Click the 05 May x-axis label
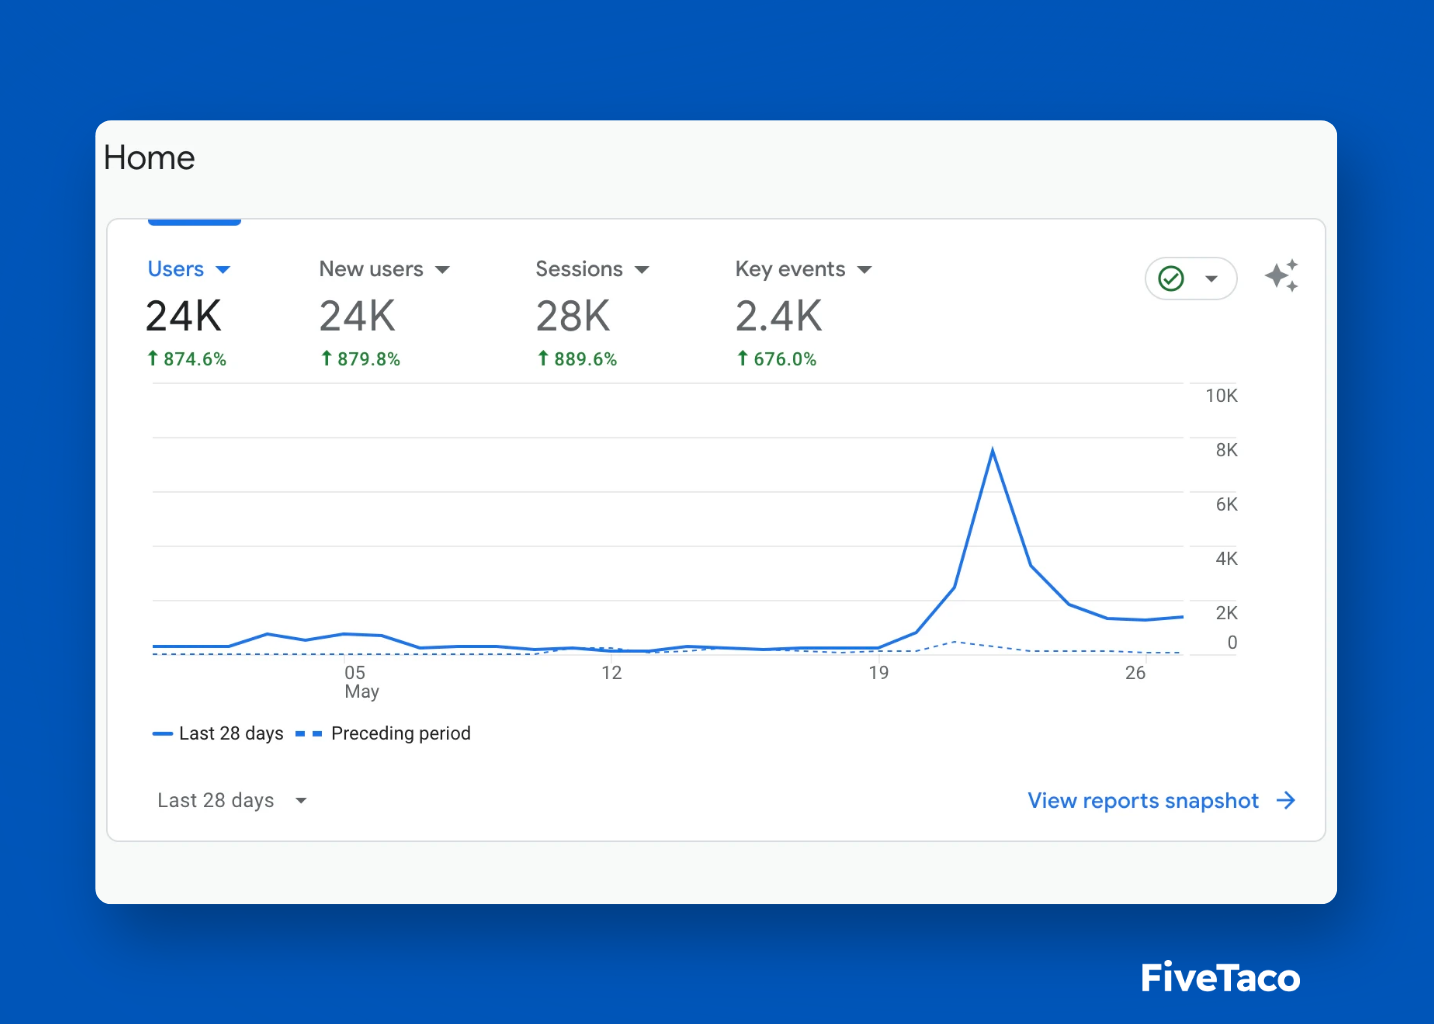 pyautogui.click(x=360, y=682)
